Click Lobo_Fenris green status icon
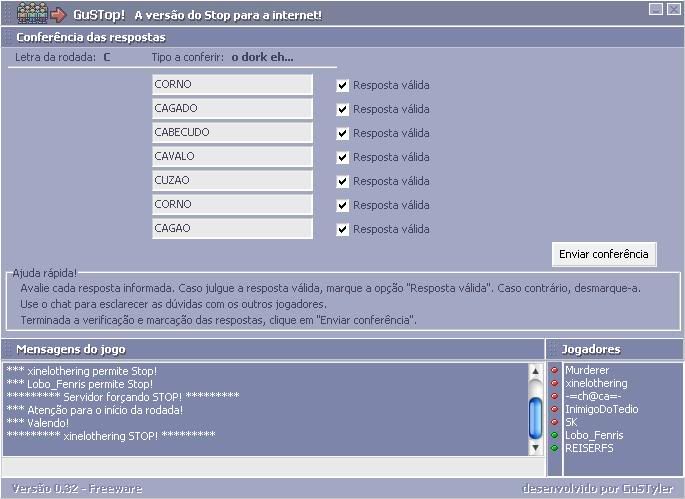 coord(554,435)
